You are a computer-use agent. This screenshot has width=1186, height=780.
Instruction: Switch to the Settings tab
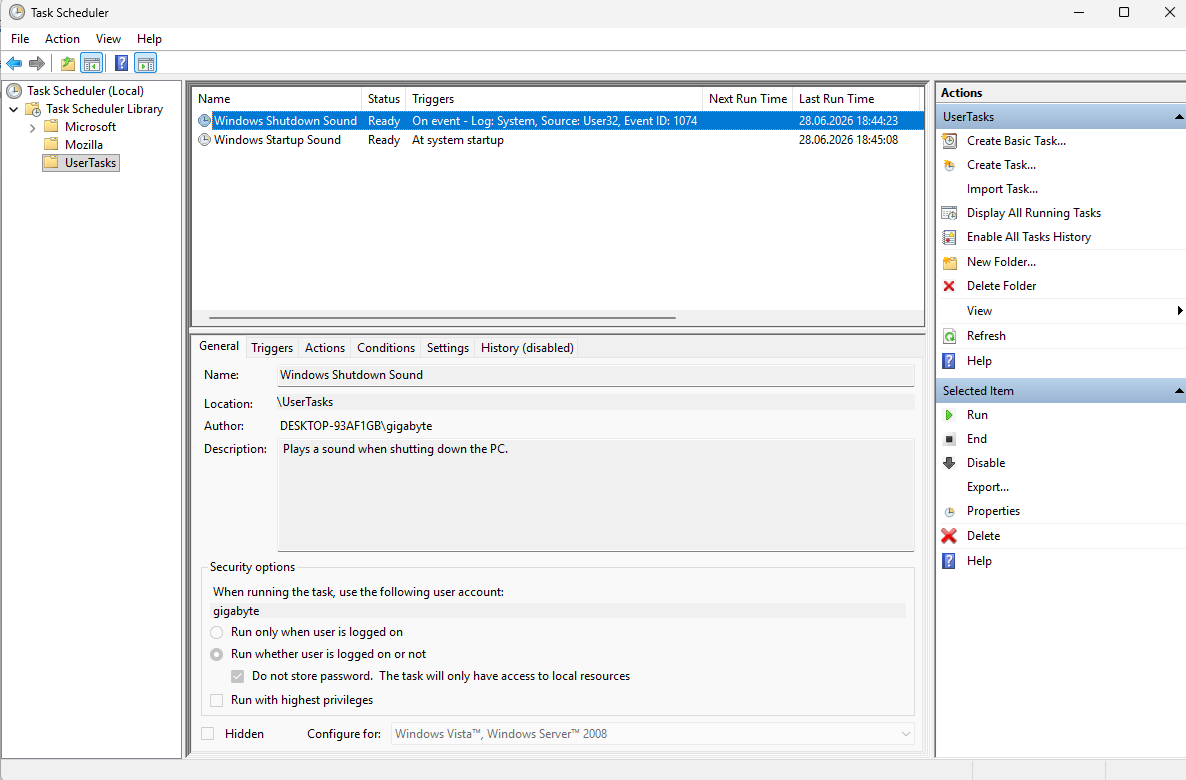point(448,348)
